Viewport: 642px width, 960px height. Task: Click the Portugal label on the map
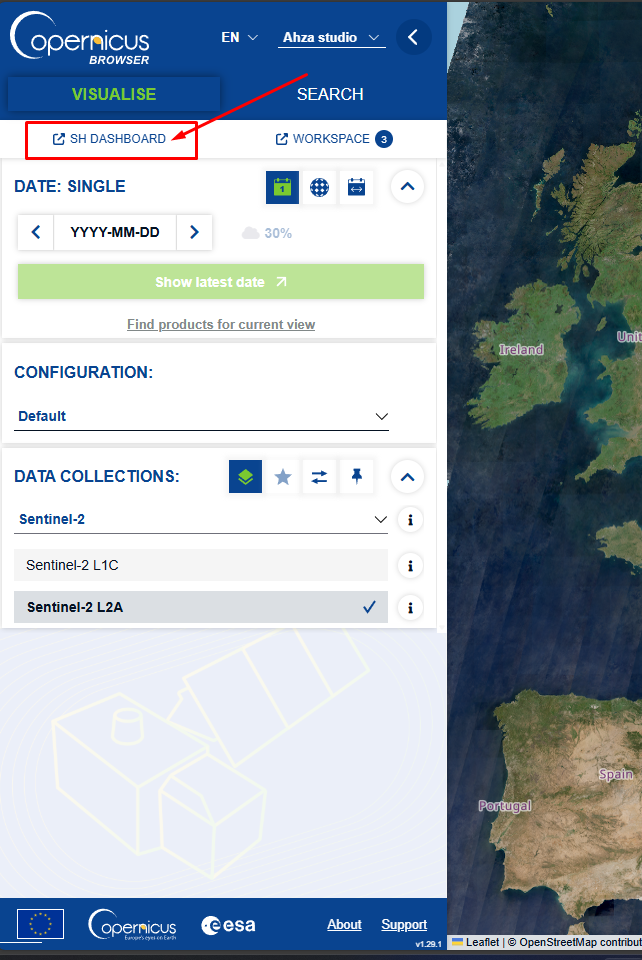pos(505,806)
